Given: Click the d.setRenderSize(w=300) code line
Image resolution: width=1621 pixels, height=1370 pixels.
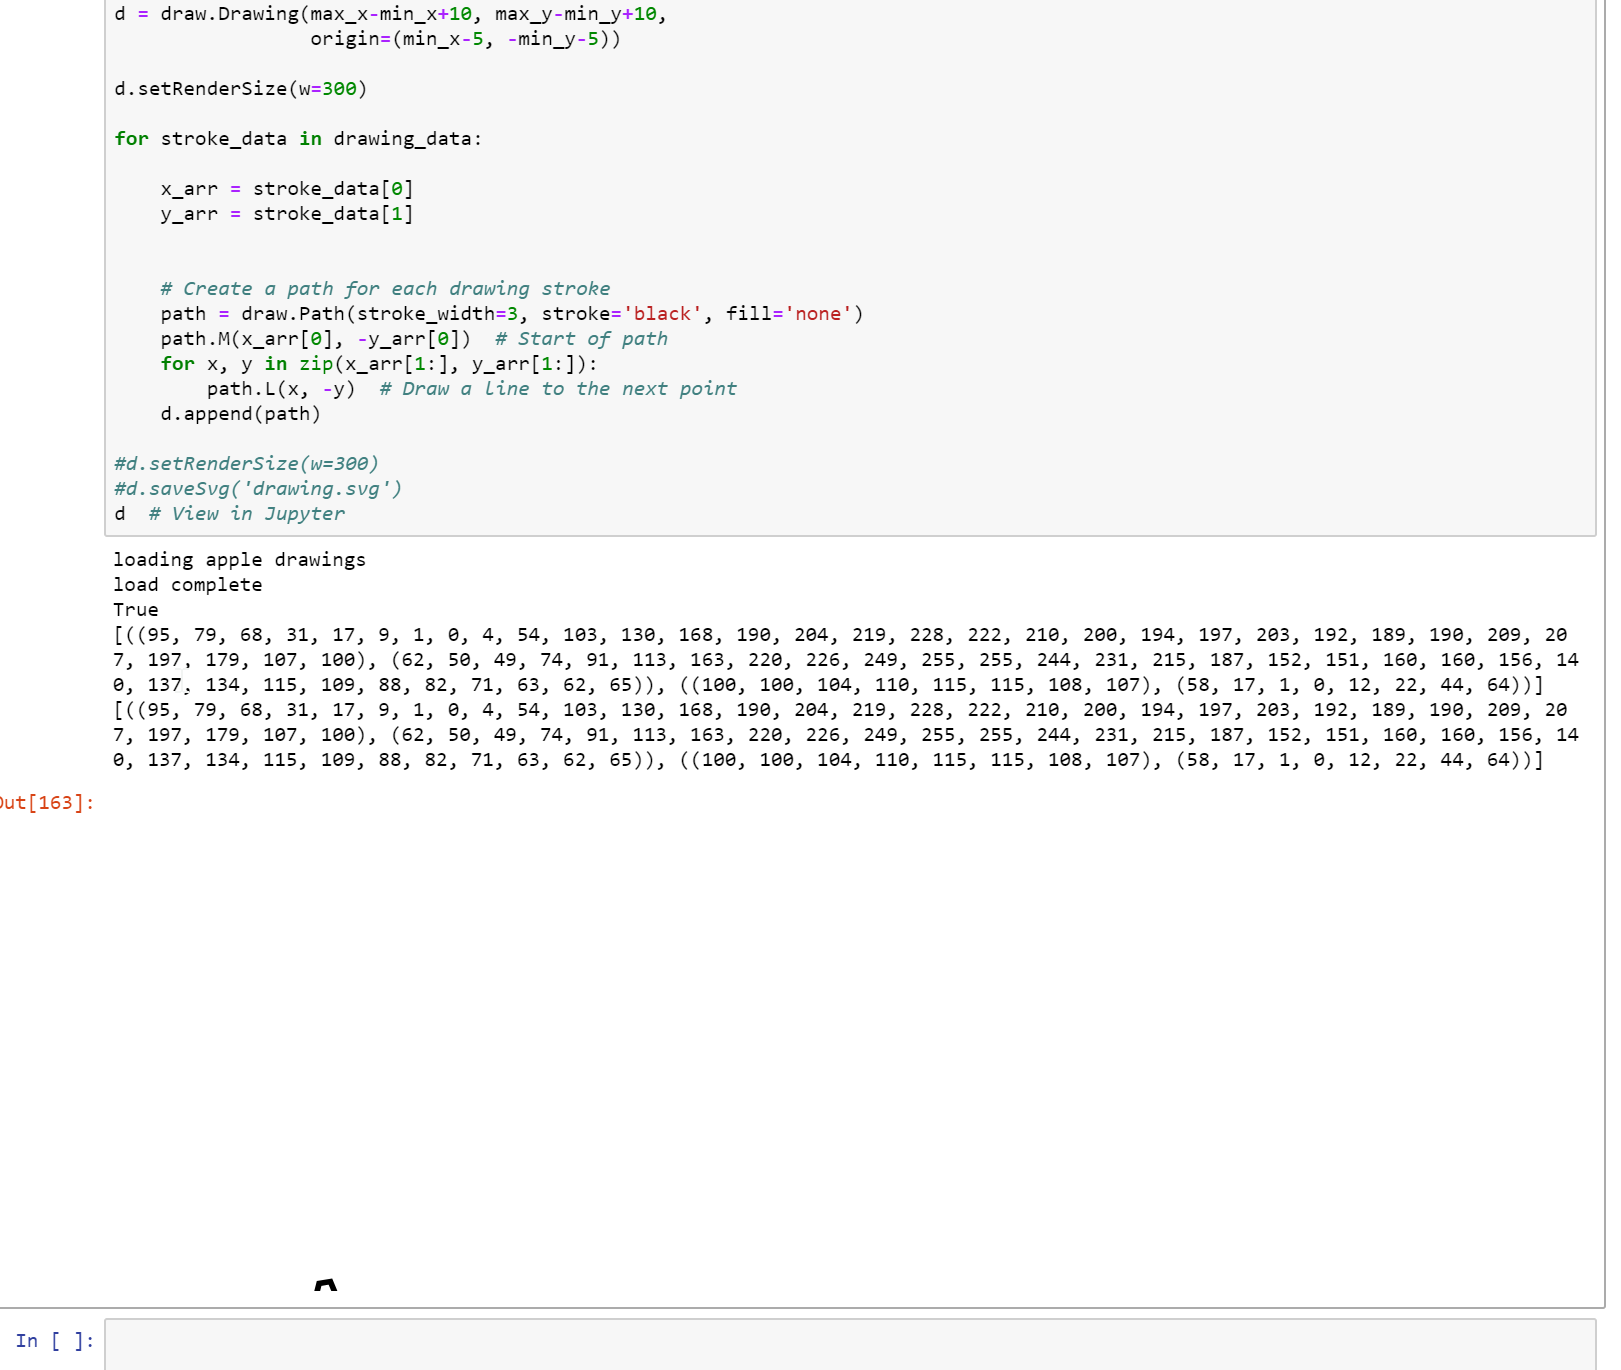Looking at the screenshot, I should click(240, 88).
